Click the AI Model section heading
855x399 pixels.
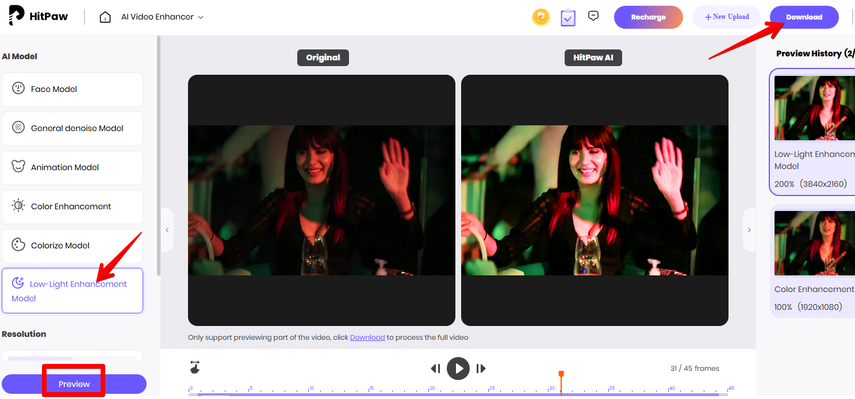click(20, 56)
